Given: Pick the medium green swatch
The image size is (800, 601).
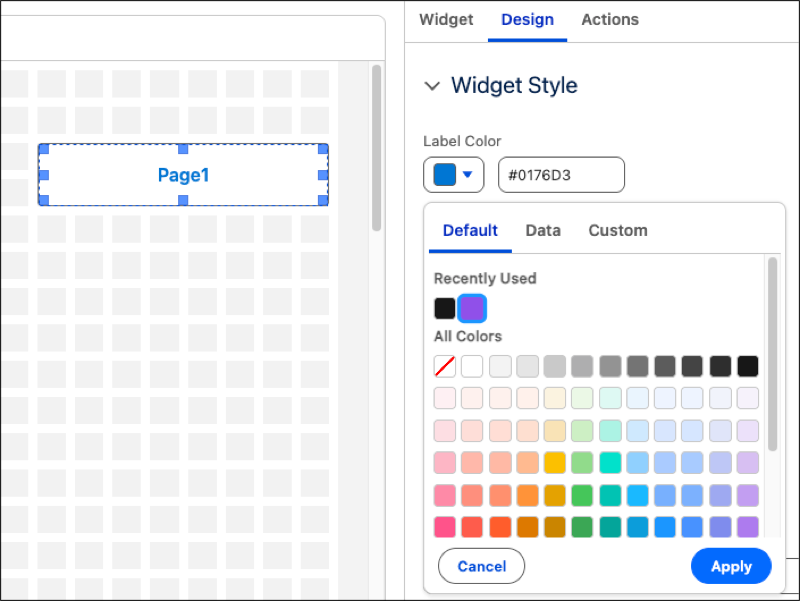Looking at the screenshot, I should (x=582, y=495).
